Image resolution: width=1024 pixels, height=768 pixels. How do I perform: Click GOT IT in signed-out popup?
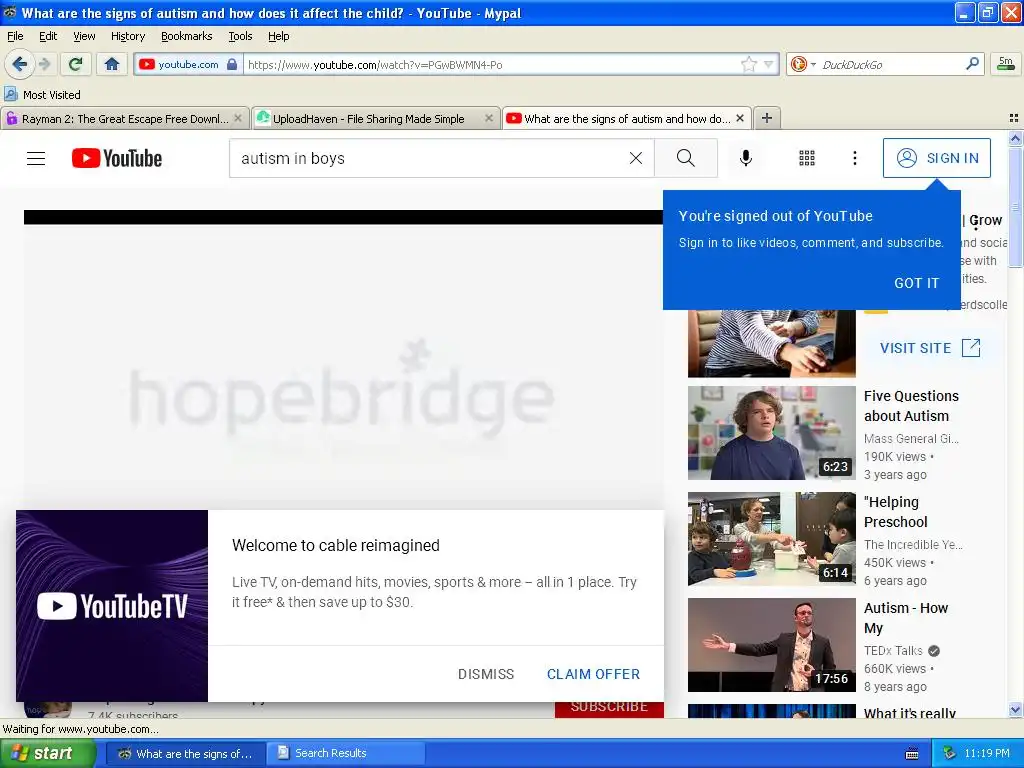pyautogui.click(x=916, y=283)
